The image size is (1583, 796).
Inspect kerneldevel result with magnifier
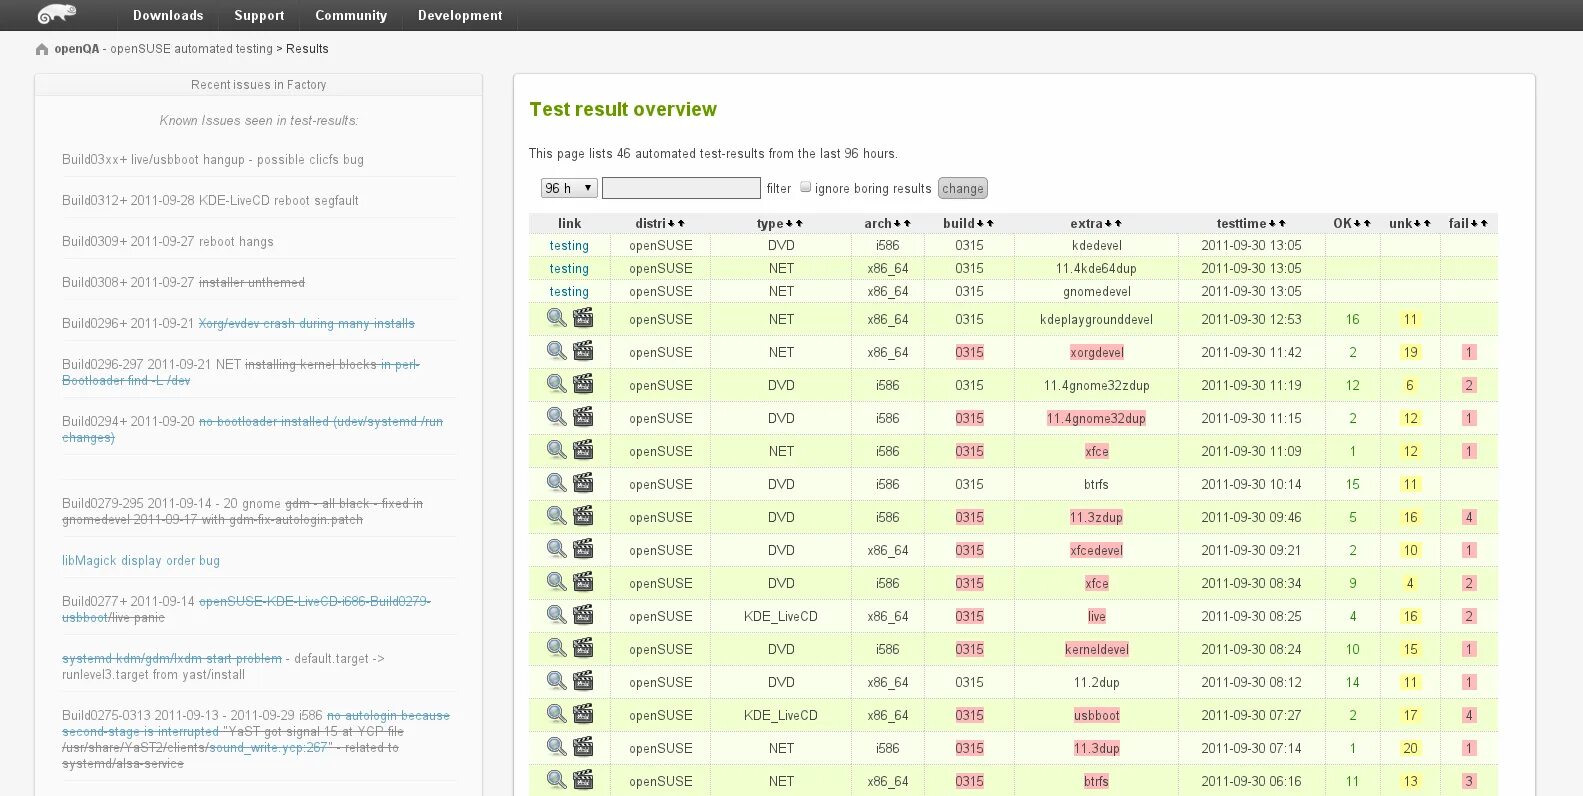pos(556,647)
